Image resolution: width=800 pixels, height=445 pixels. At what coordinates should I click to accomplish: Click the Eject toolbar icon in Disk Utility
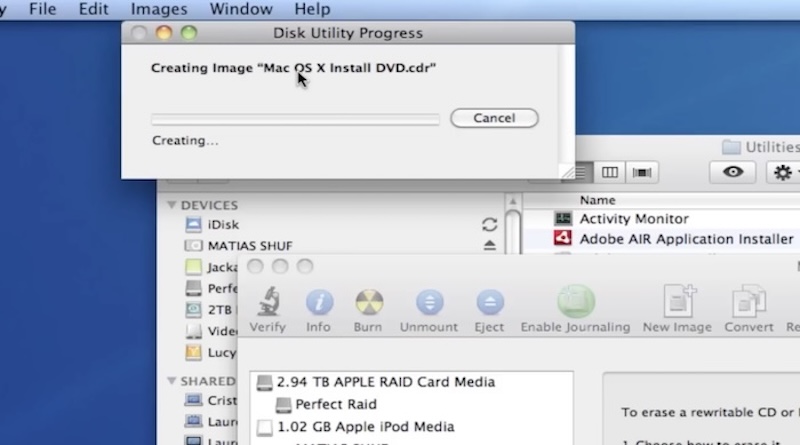coord(490,303)
